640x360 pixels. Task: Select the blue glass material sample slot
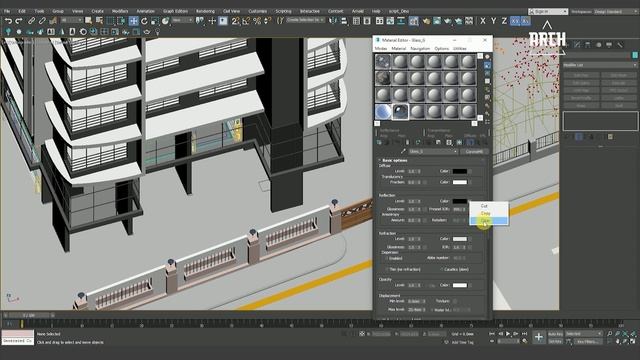(x=383, y=111)
